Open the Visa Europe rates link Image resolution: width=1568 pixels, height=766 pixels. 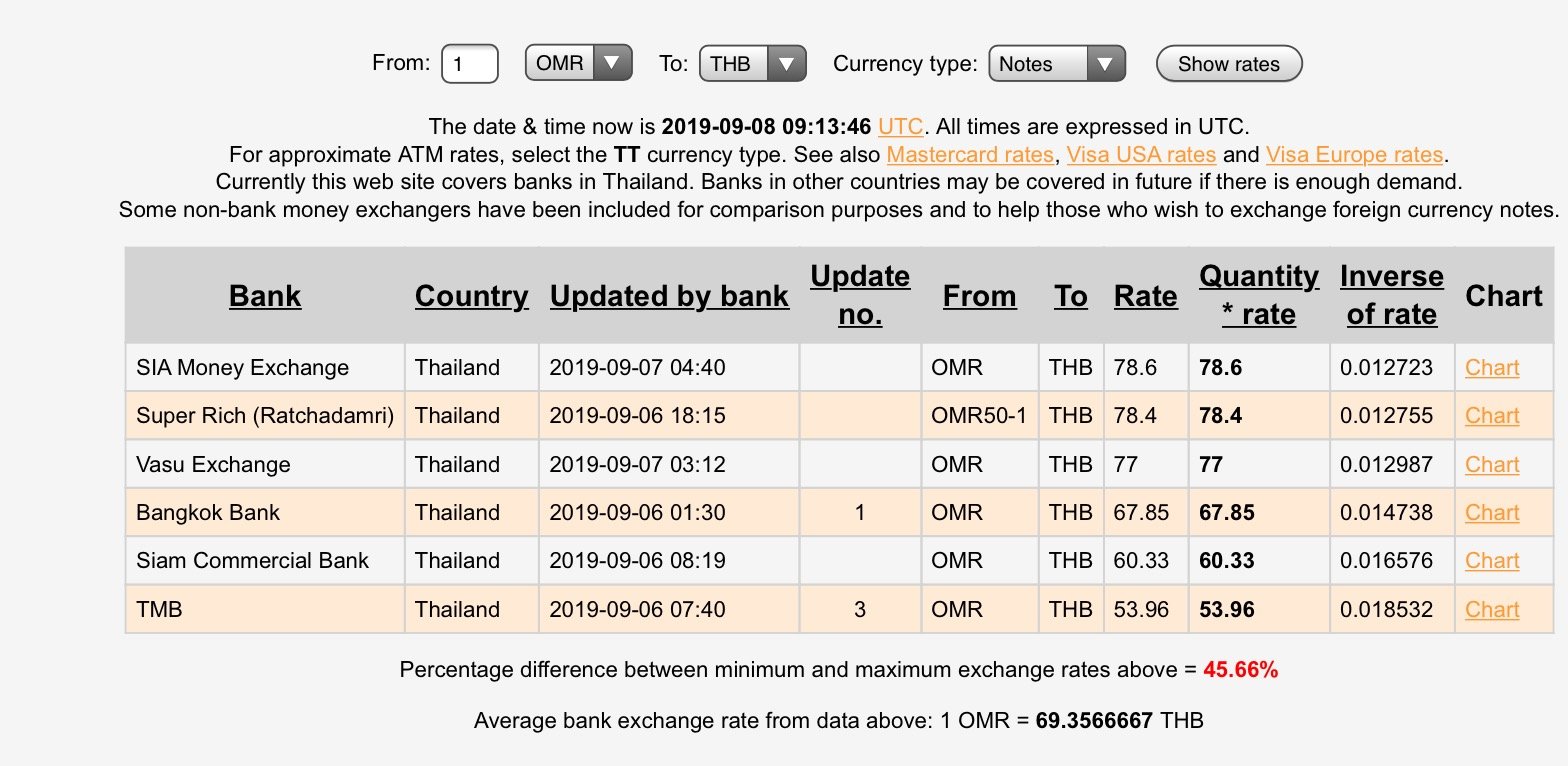click(x=1354, y=155)
